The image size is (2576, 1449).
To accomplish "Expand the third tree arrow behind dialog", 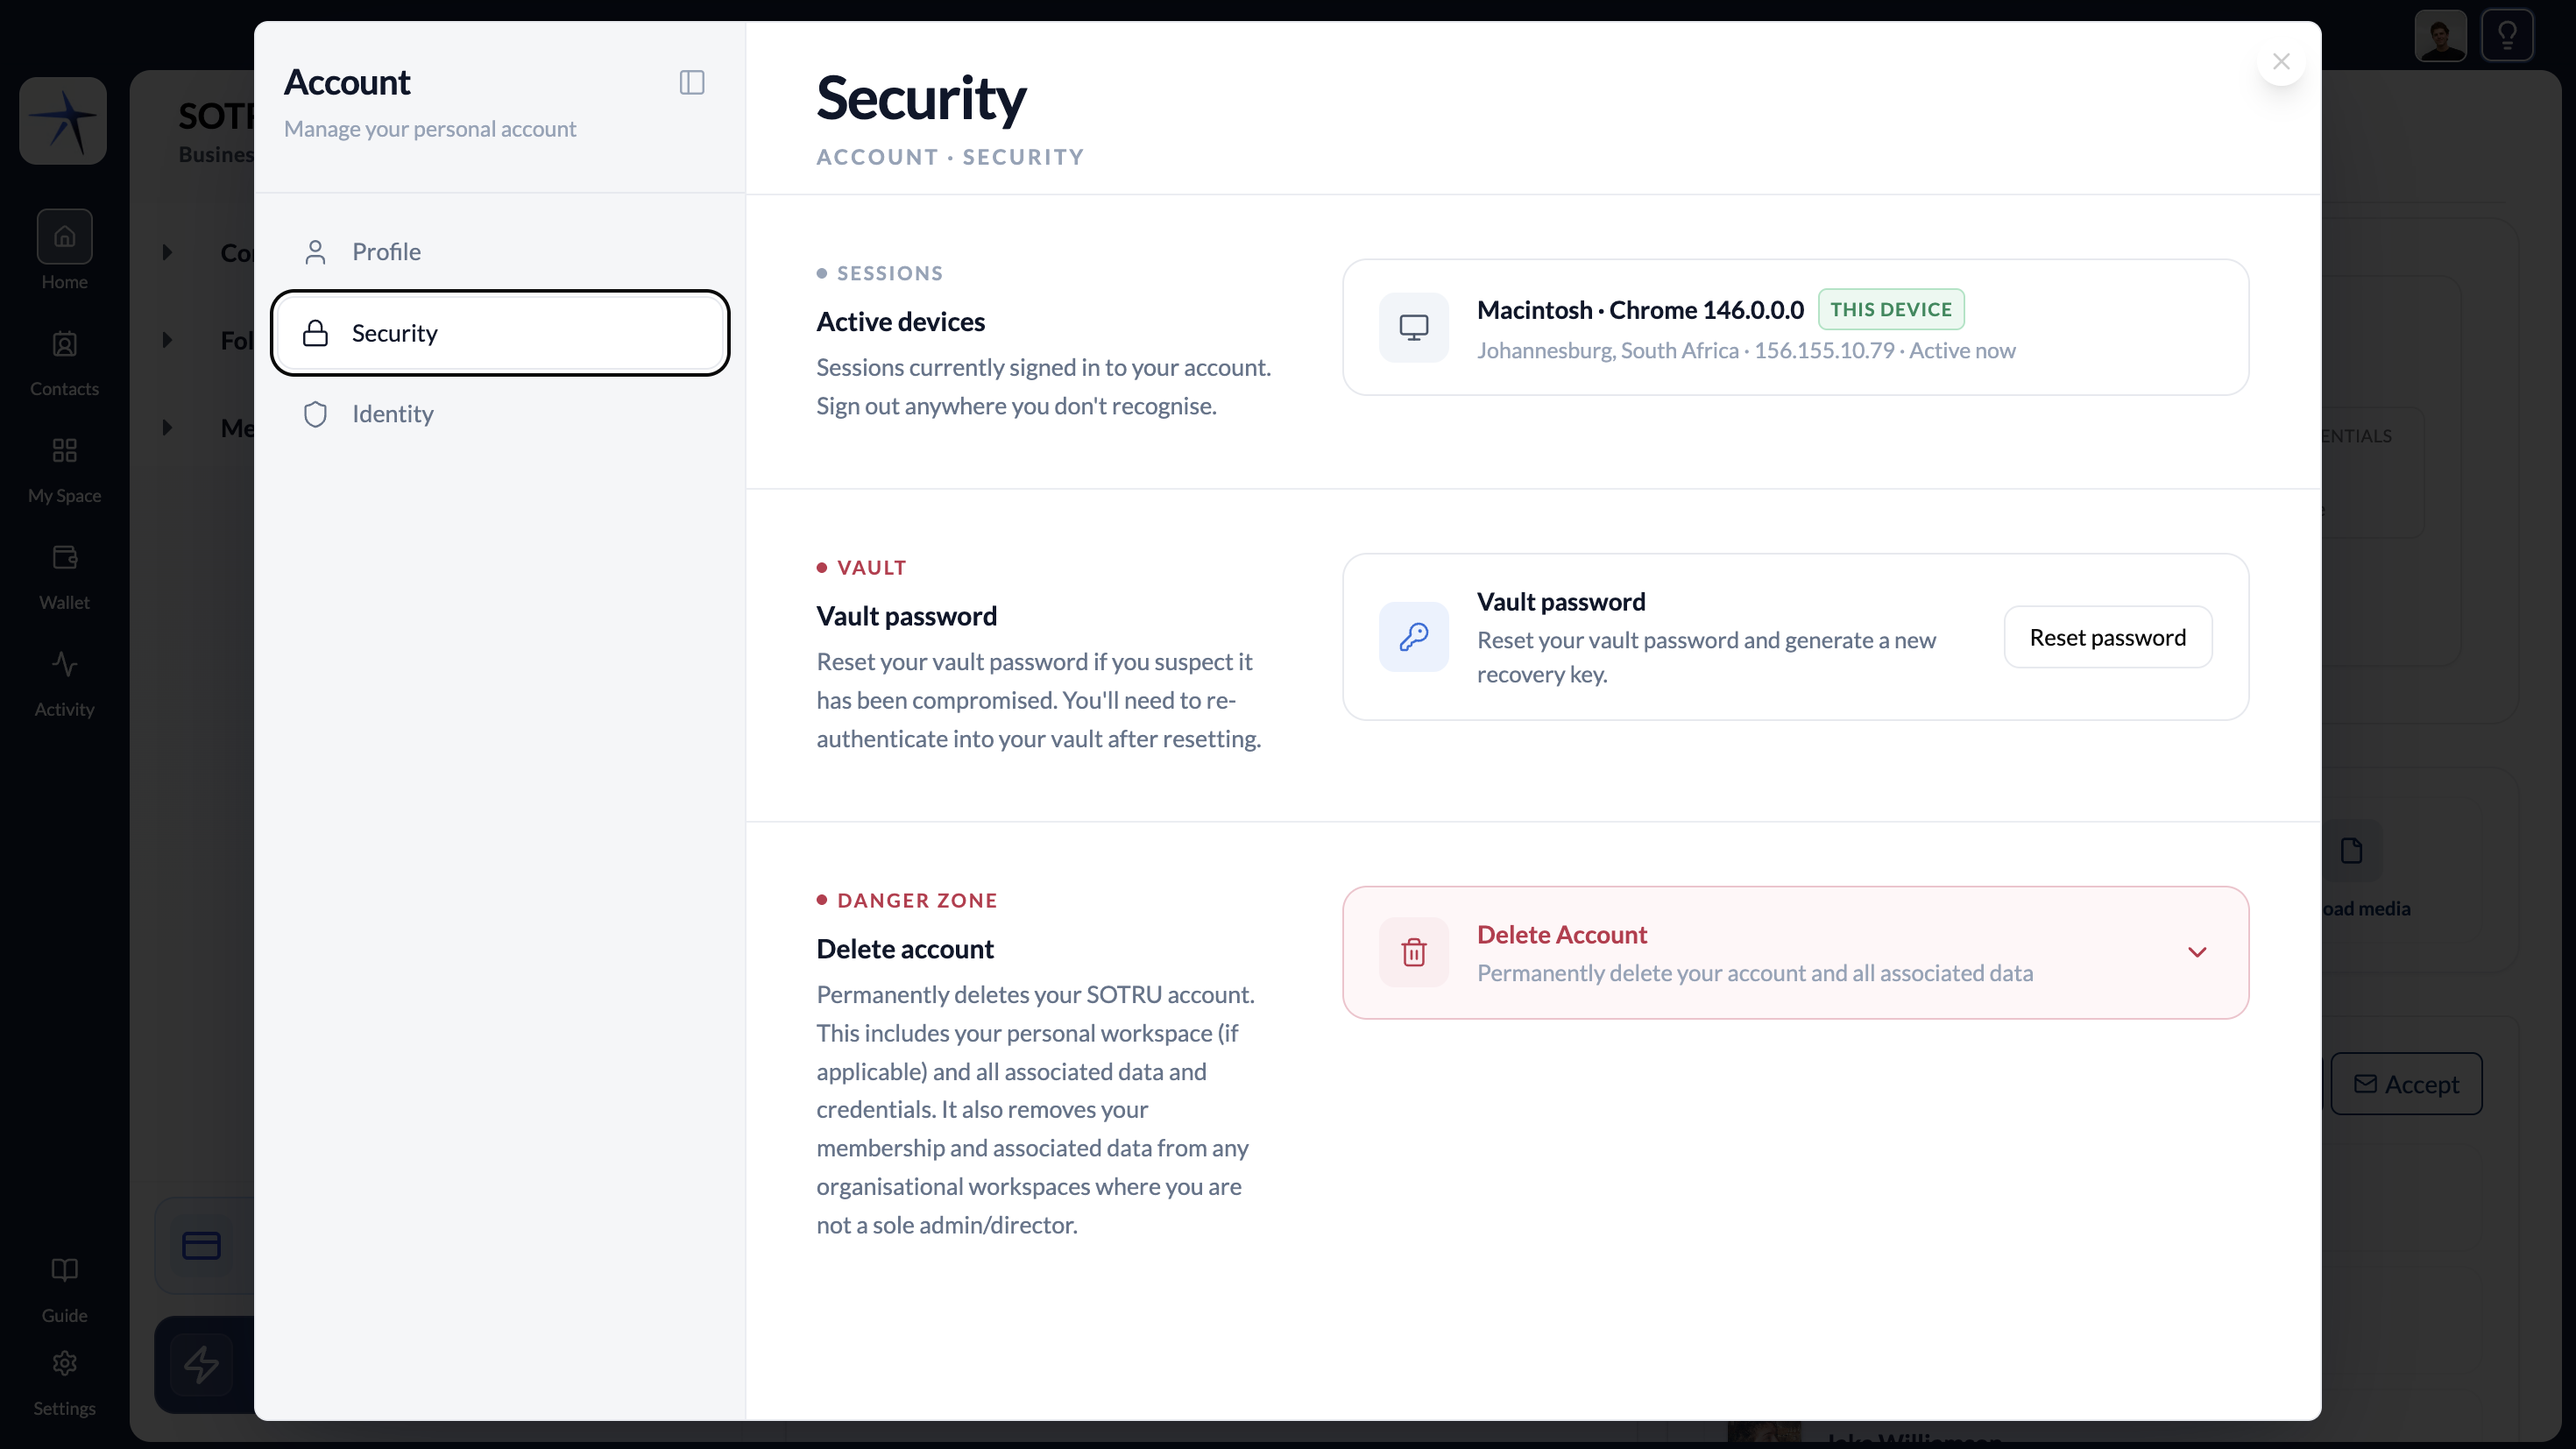I will 167,428.
